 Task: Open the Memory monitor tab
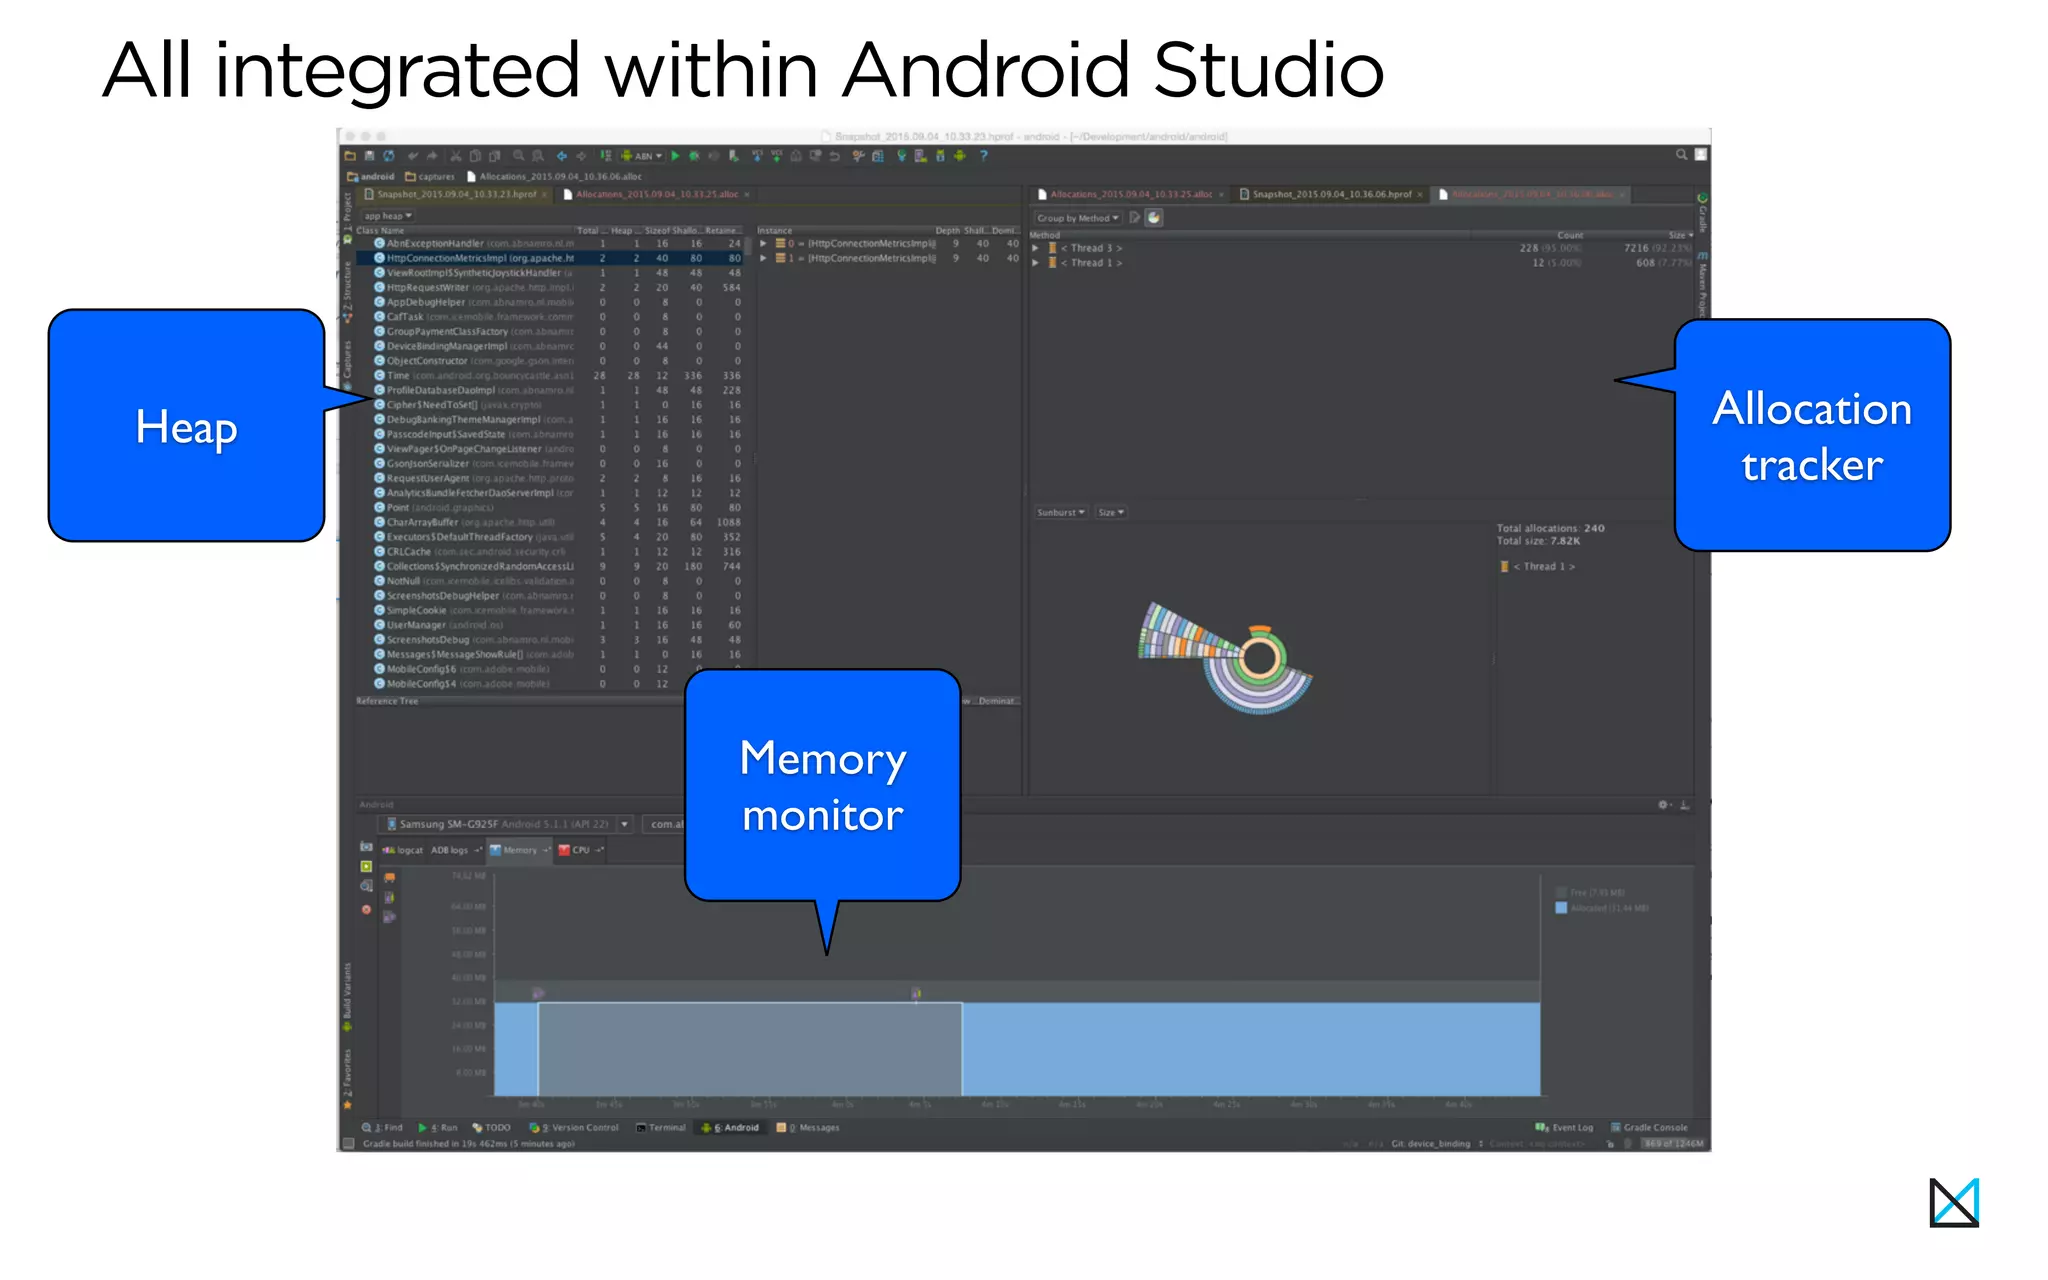click(x=519, y=851)
